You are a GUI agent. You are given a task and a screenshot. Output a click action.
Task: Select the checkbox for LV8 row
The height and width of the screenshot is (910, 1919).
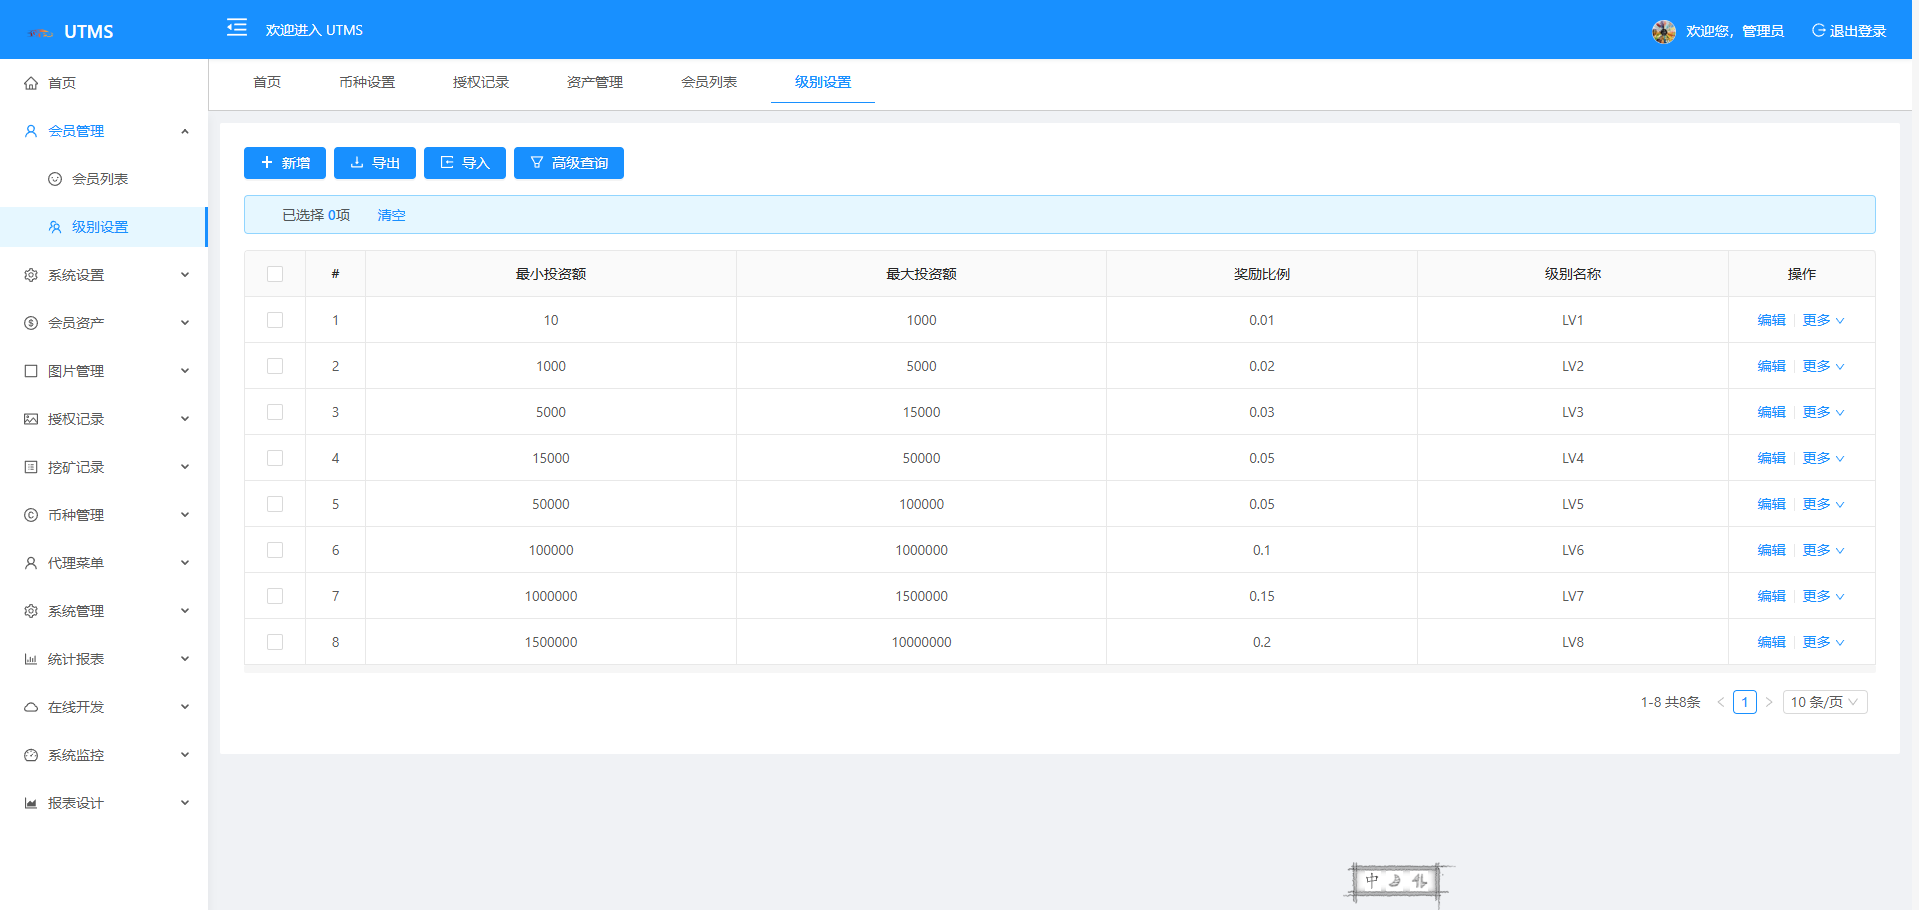coord(275,642)
